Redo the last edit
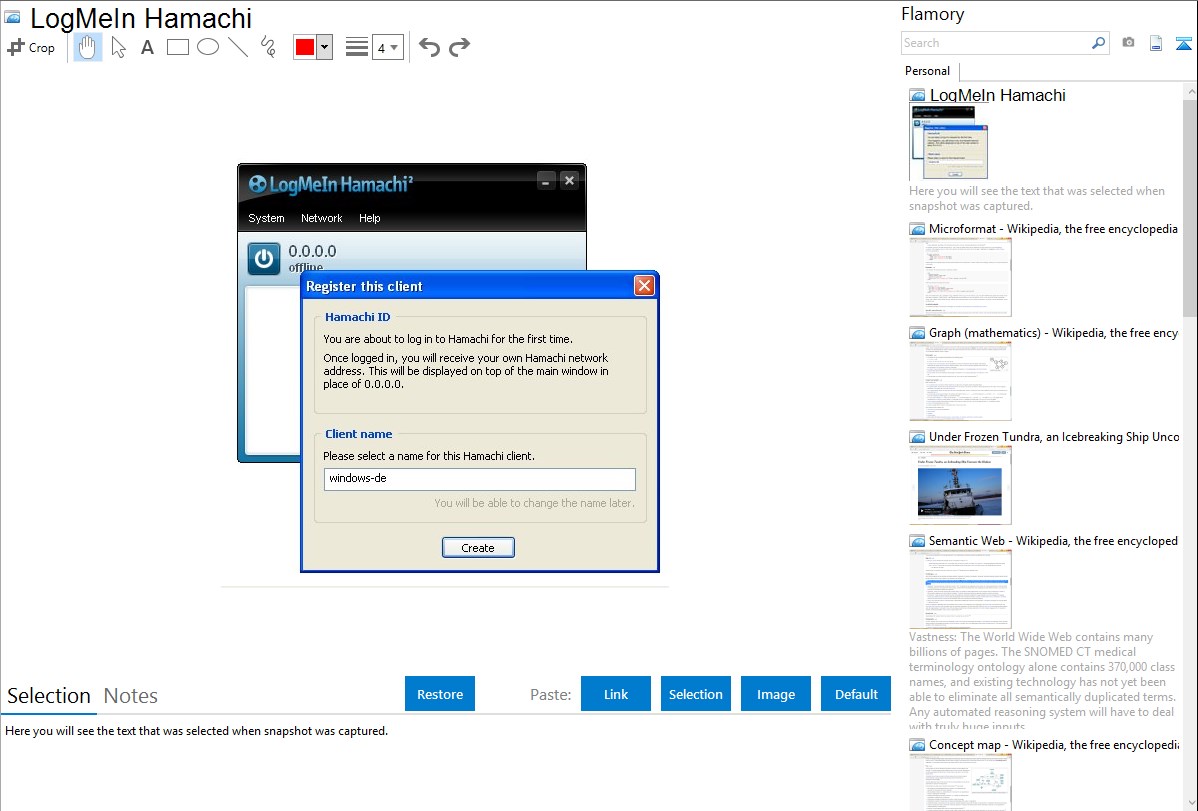Viewport: 1198px width, 811px height. coord(459,47)
